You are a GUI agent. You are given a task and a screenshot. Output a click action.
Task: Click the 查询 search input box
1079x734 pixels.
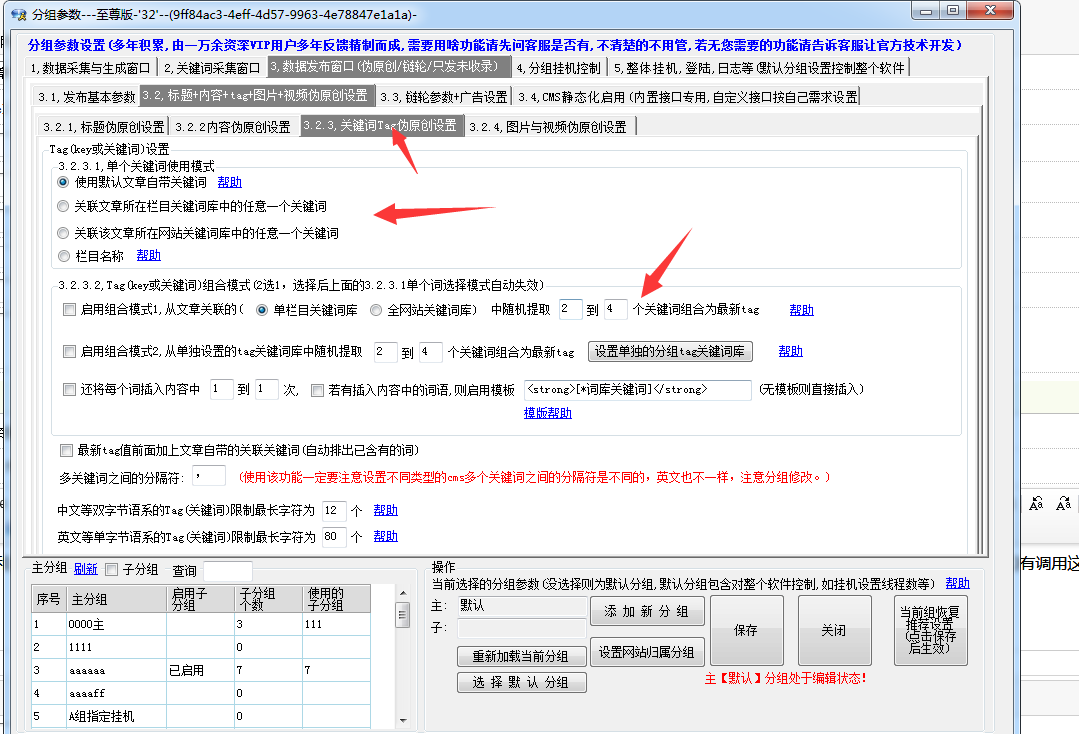[228, 571]
